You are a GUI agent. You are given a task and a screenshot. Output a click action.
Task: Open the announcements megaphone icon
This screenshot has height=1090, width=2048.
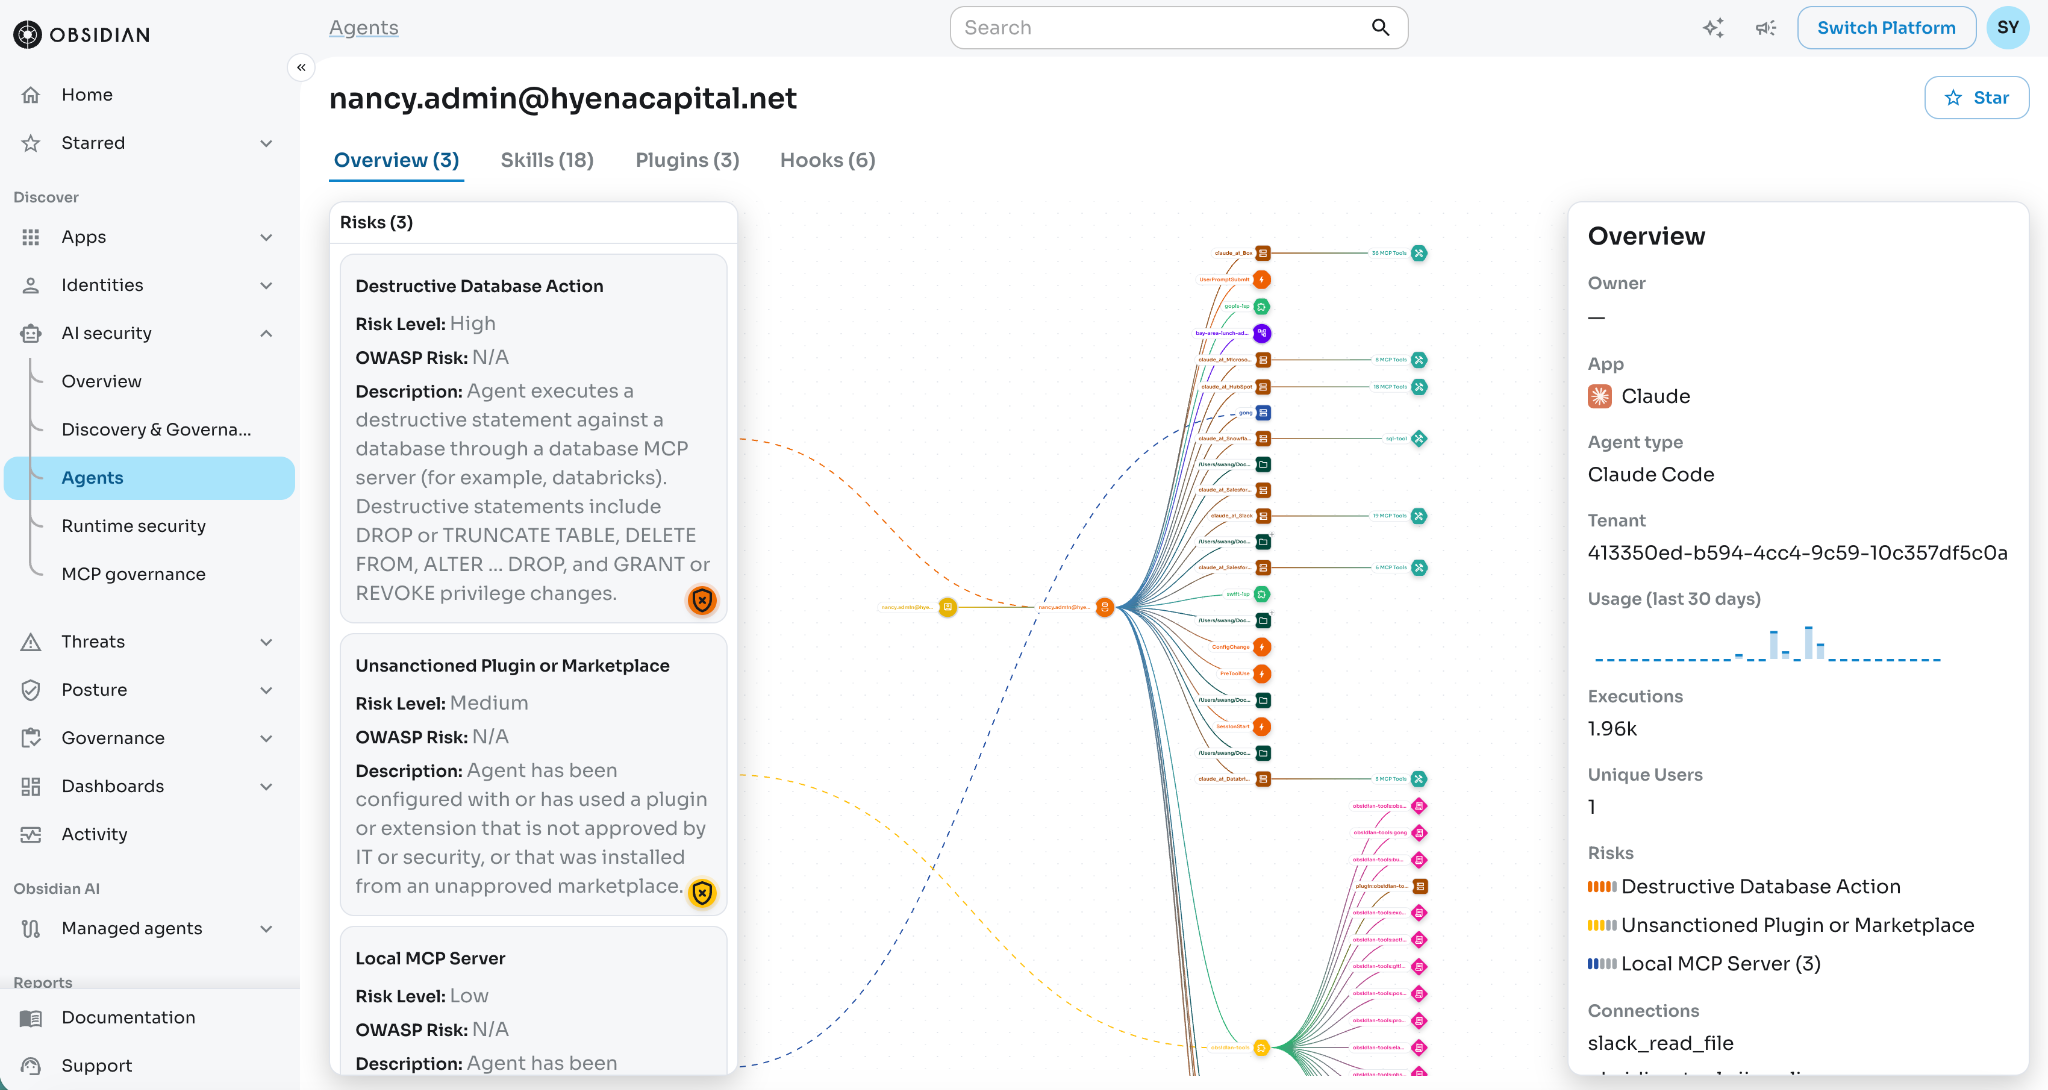pos(1766,28)
